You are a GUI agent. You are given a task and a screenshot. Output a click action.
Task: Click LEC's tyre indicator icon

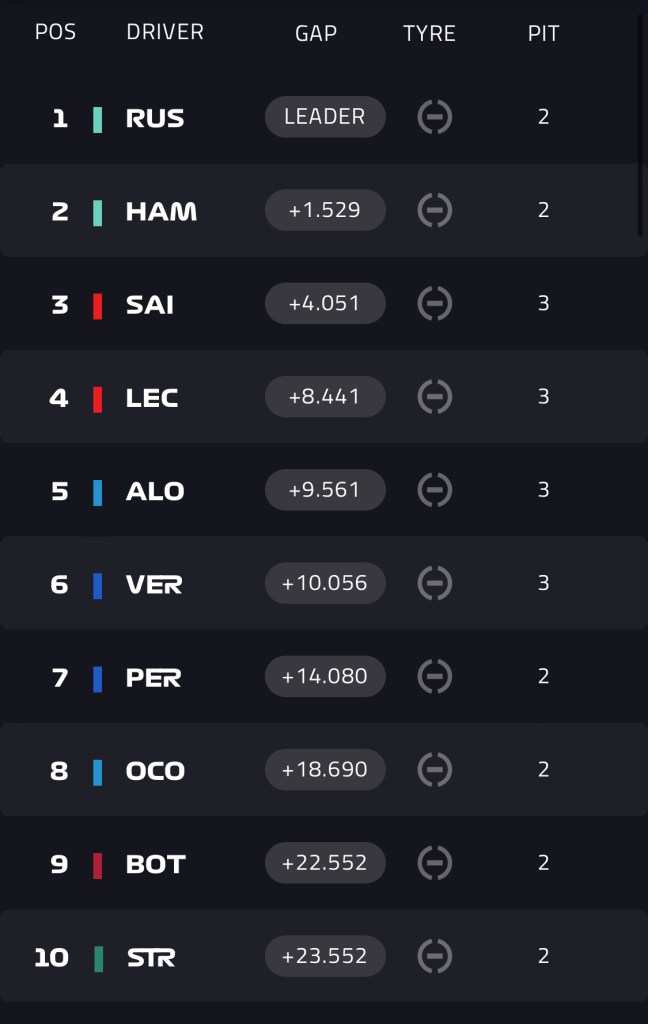click(434, 396)
